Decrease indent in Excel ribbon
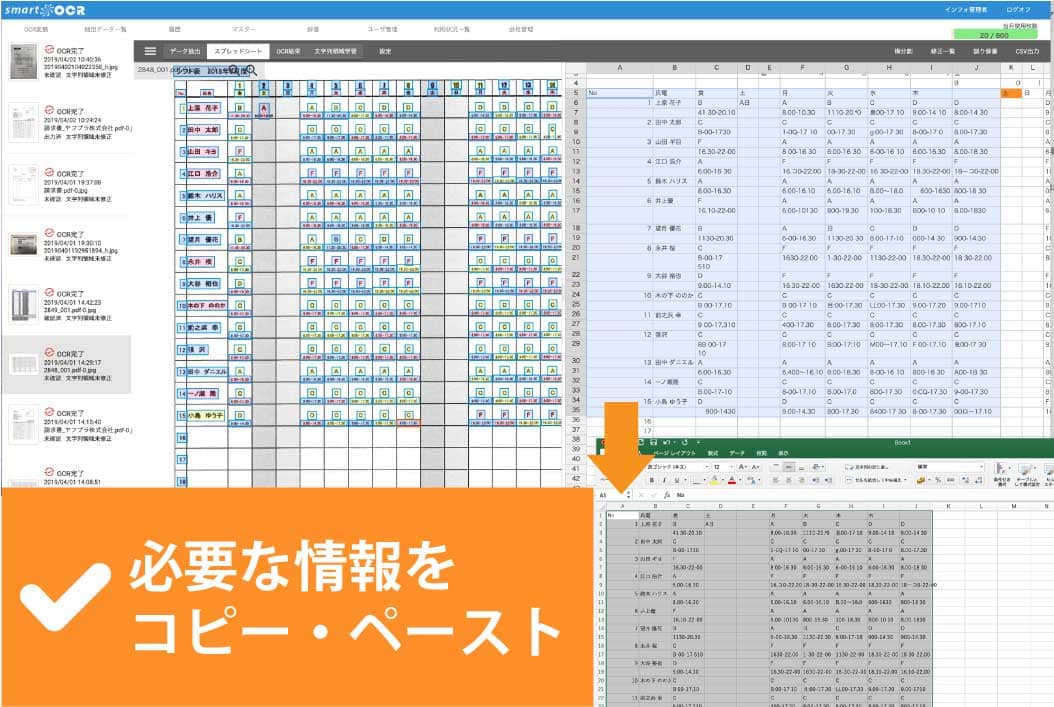Viewport: 1054px width, 707px height. [816, 481]
